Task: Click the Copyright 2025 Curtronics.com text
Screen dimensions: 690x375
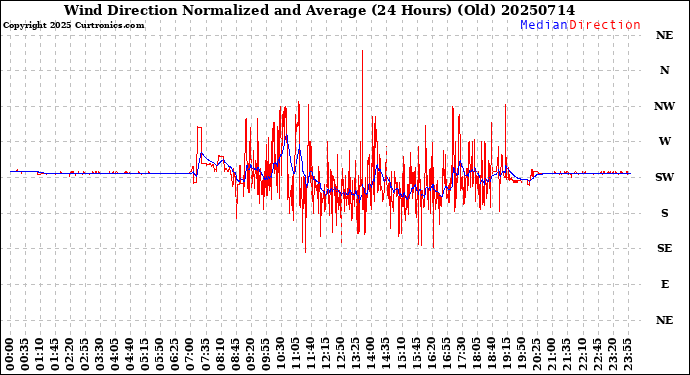Action: pyautogui.click(x=73, y=26)
